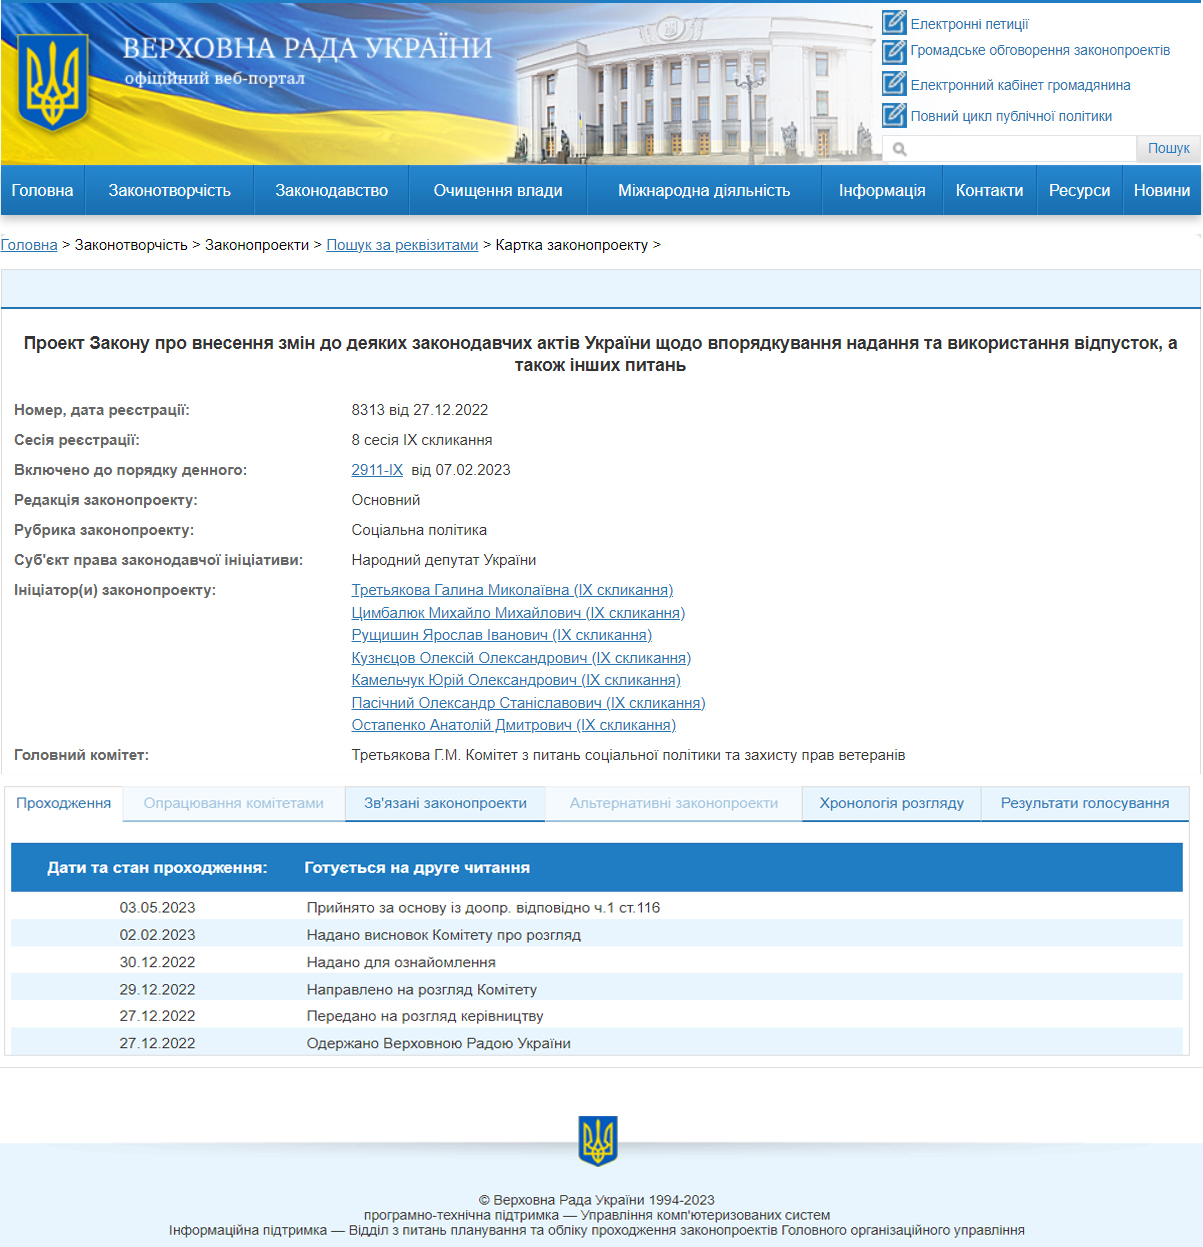Viewport: 1203px width, 1247px height.
Task: Click row 'Передано на розгляд керівництву'
Action: tap(597, 1016)
